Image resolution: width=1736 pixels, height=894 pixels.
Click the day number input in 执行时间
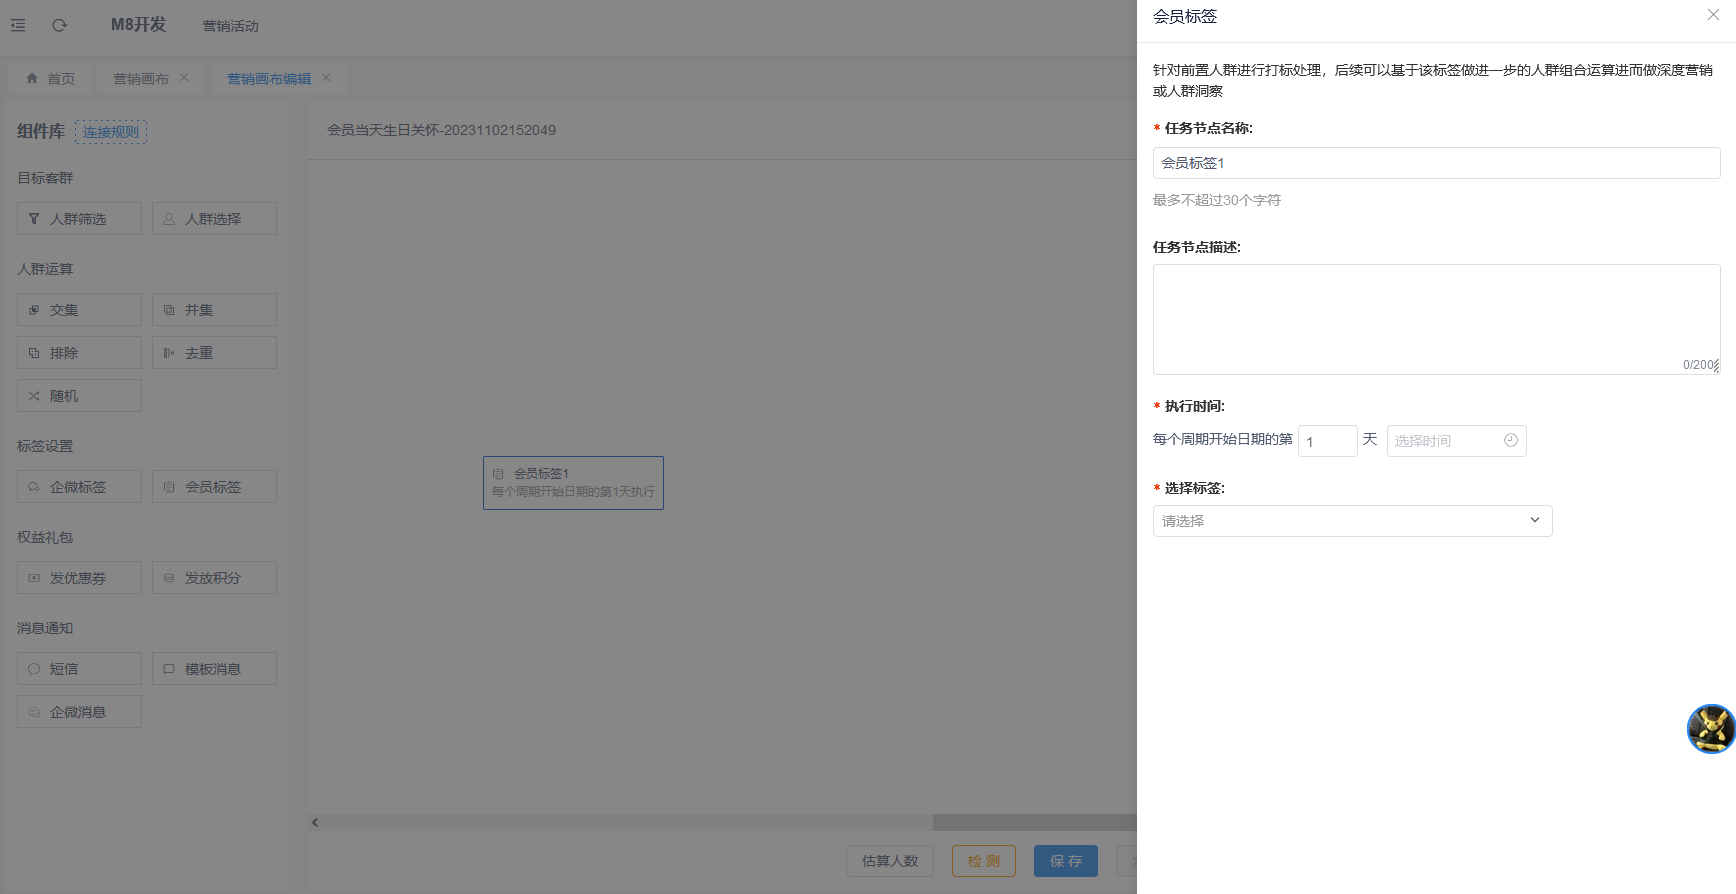1327,441
